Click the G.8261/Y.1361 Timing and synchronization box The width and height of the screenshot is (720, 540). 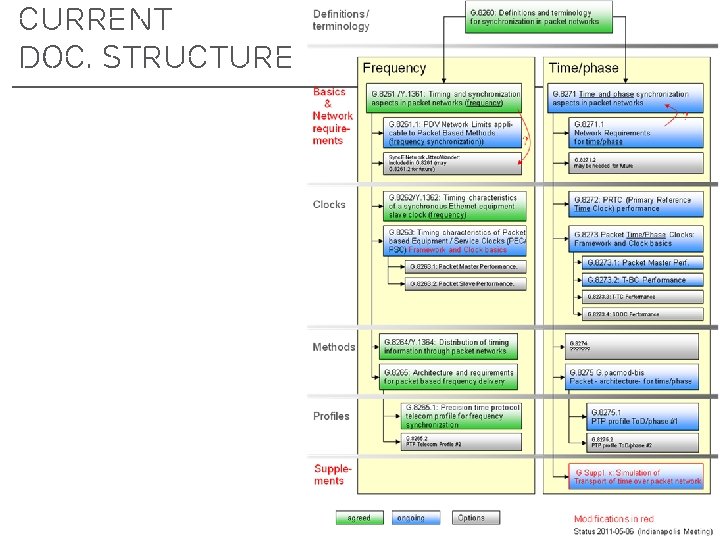tap(444, 98)
